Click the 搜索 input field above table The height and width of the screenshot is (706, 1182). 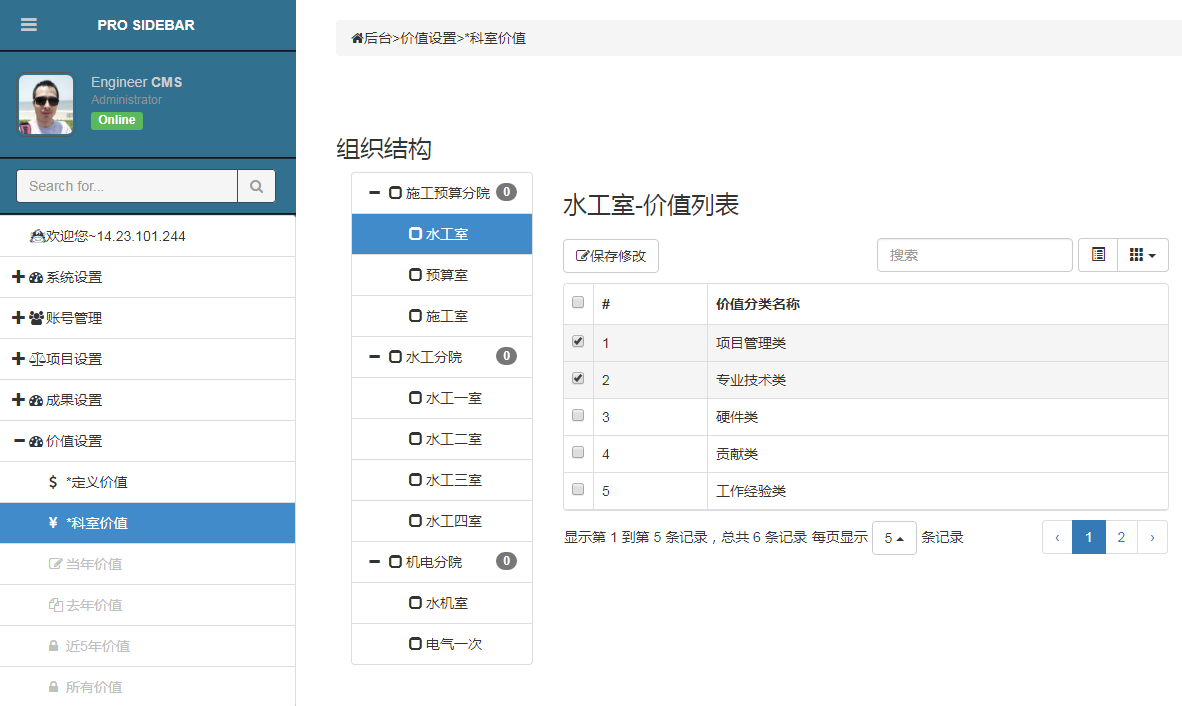[x=974, y=255]
